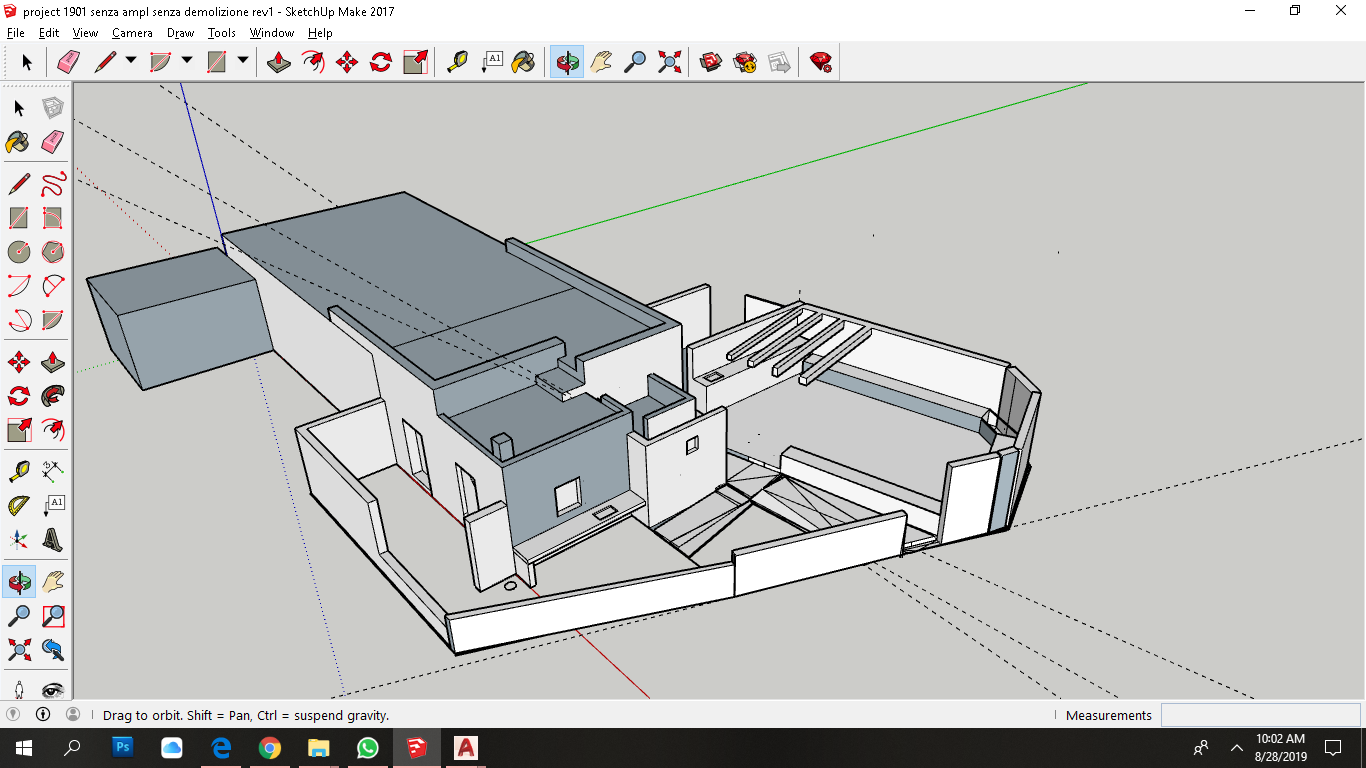This screenshot has width=1366, height=768.
Task: Open the Camera menu
Action: [x=132, y=33]
